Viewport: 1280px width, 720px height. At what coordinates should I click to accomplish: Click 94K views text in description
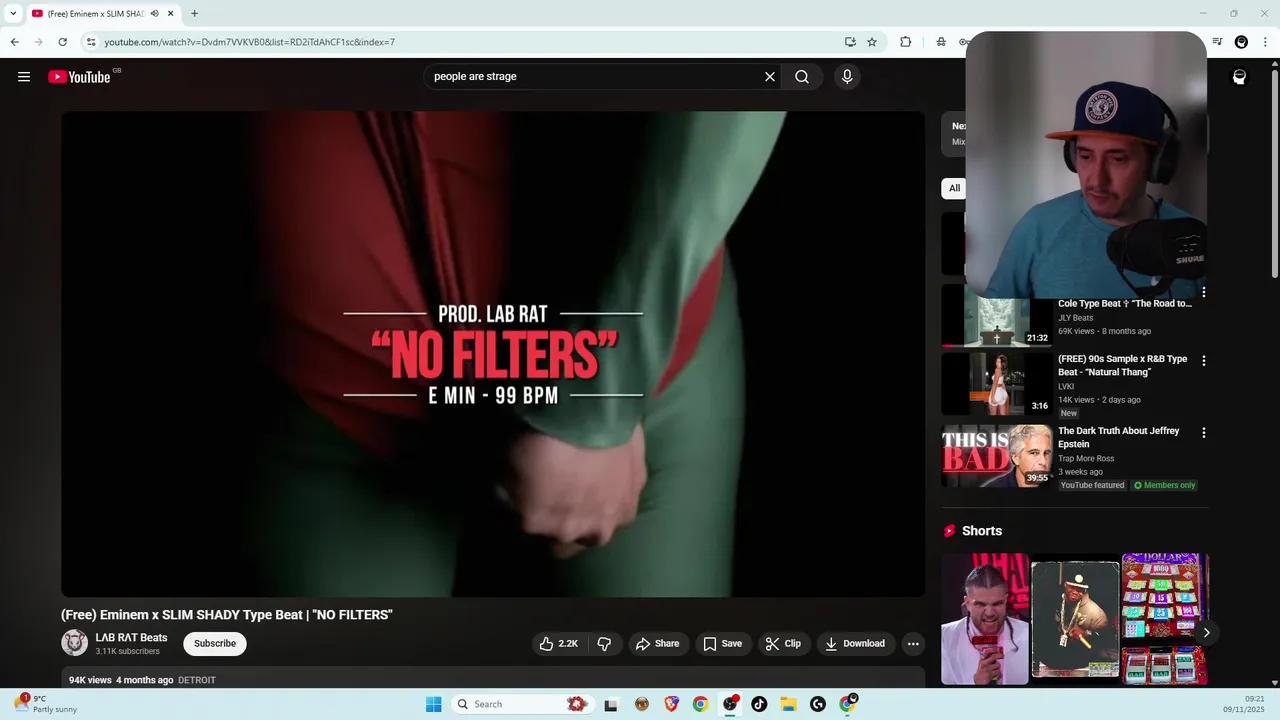pyautogui.click(x=90, y=680)
